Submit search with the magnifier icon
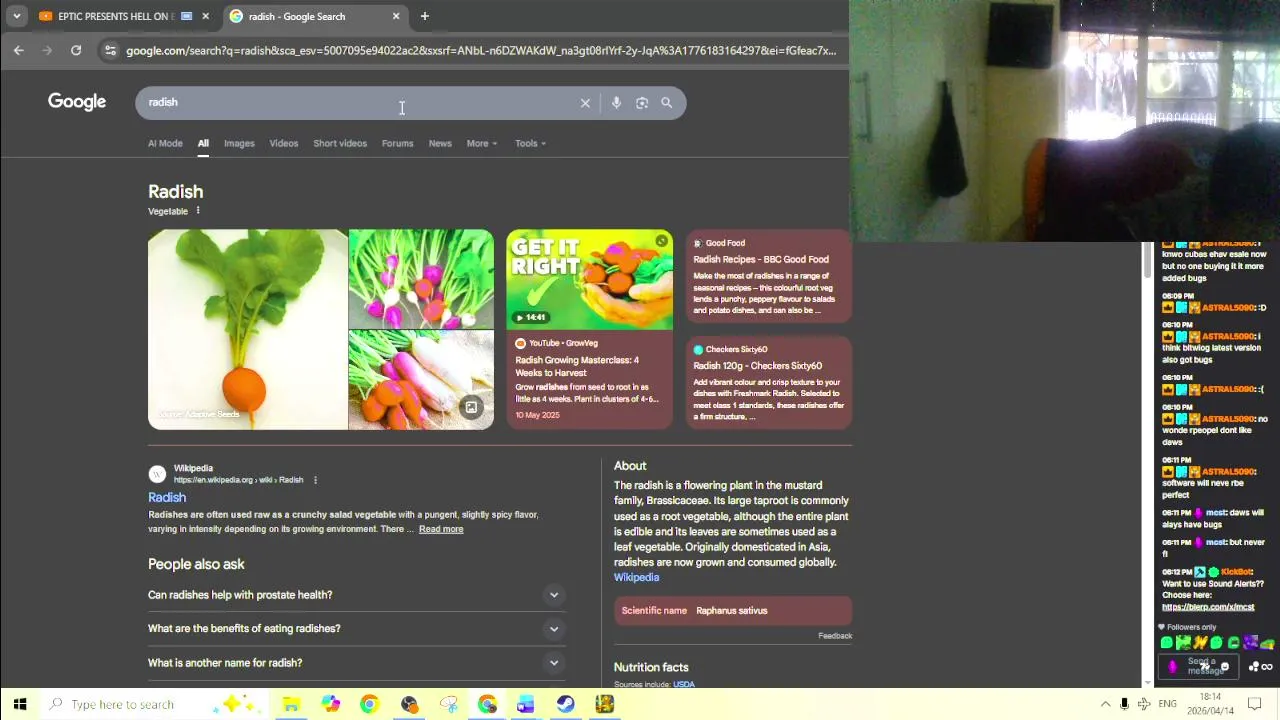This screenshot has height=720, width=1280. pyautogui.click(x=667, y=103)
